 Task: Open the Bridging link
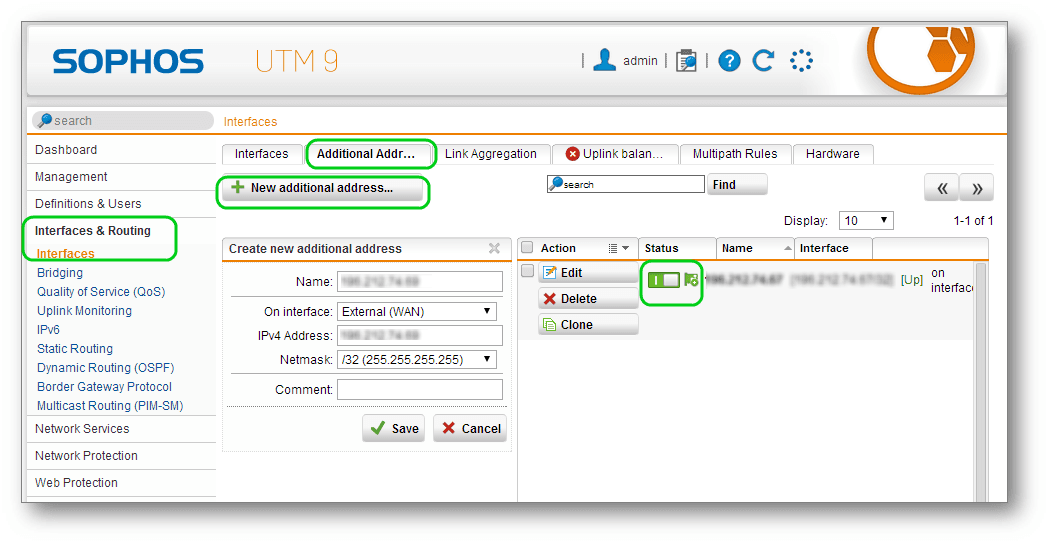60,272
